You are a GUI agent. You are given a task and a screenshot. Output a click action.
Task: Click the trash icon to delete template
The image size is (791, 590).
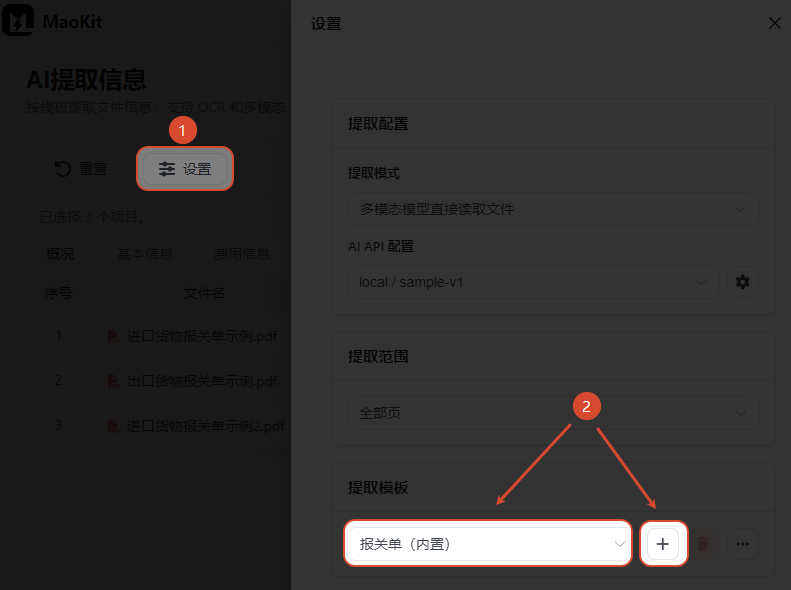click(x=703, y=544)
